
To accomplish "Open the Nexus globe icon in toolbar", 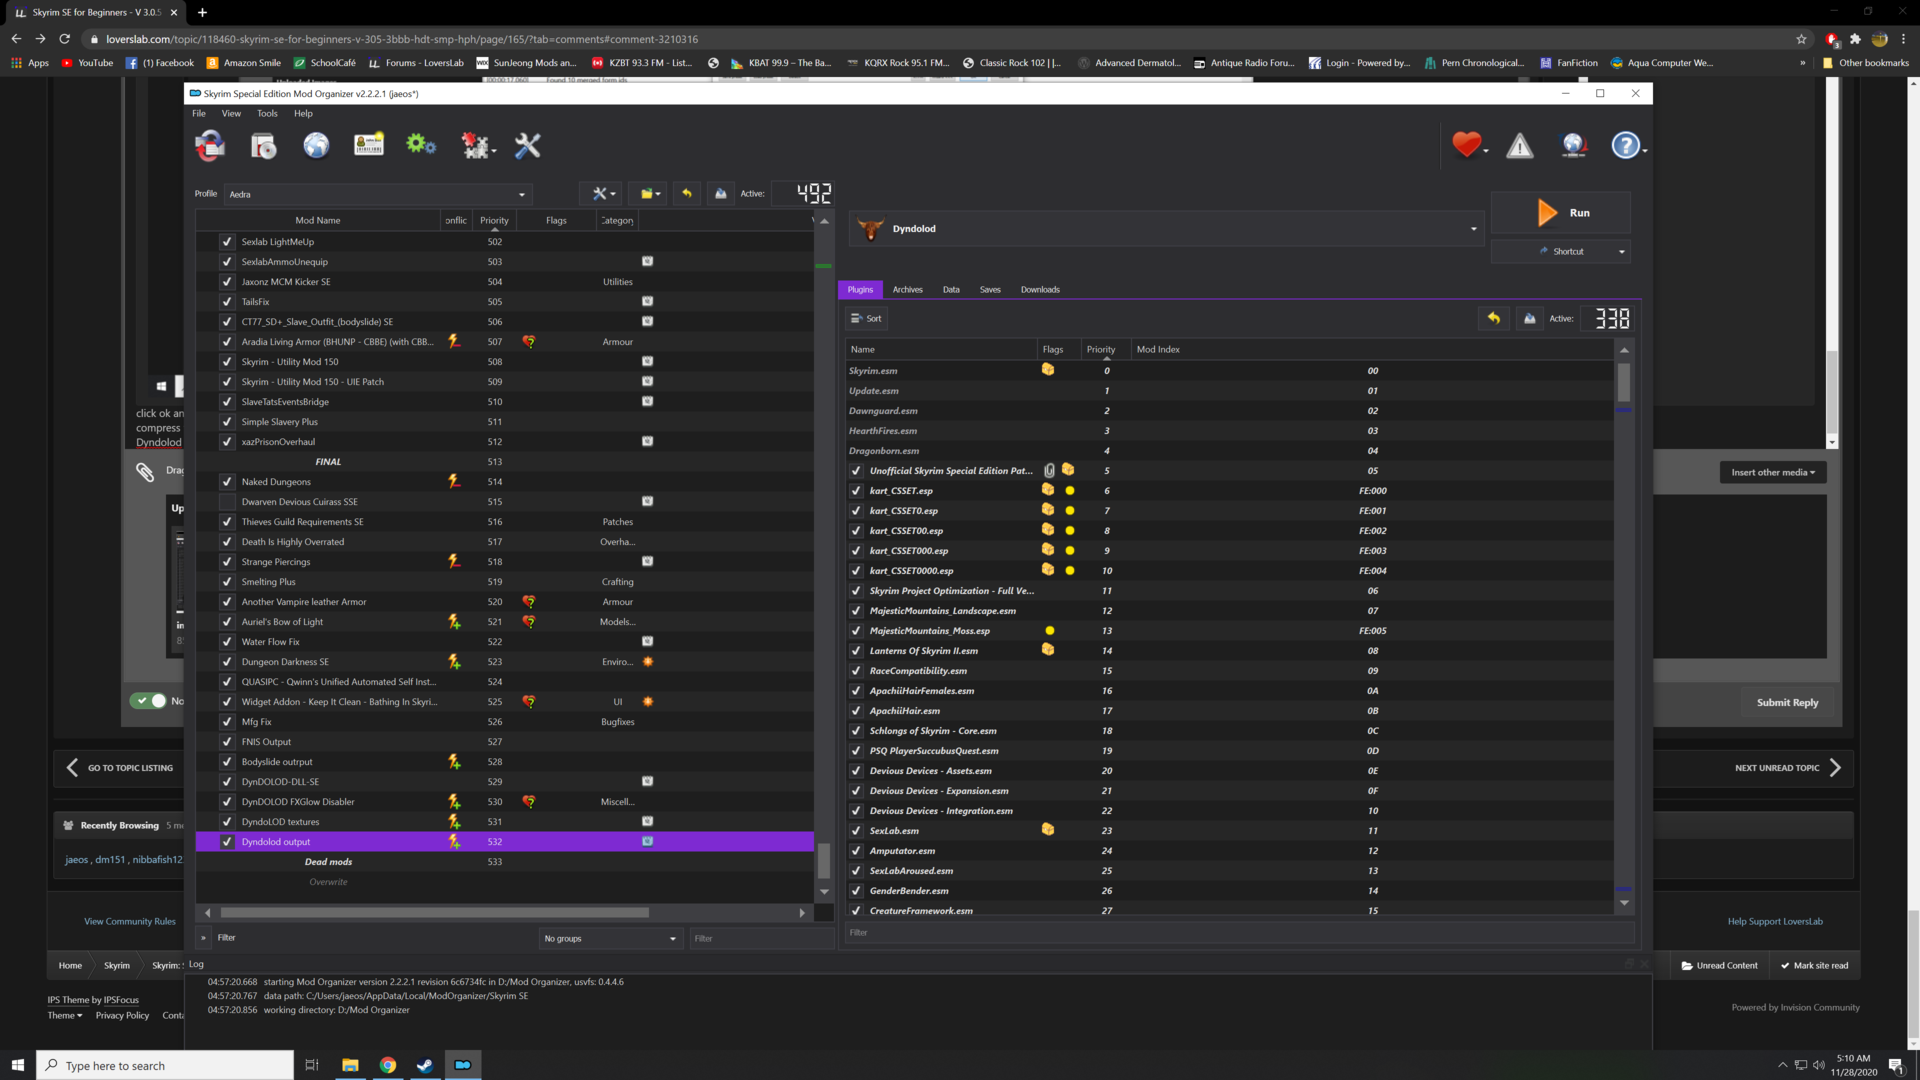I will 316,146.
